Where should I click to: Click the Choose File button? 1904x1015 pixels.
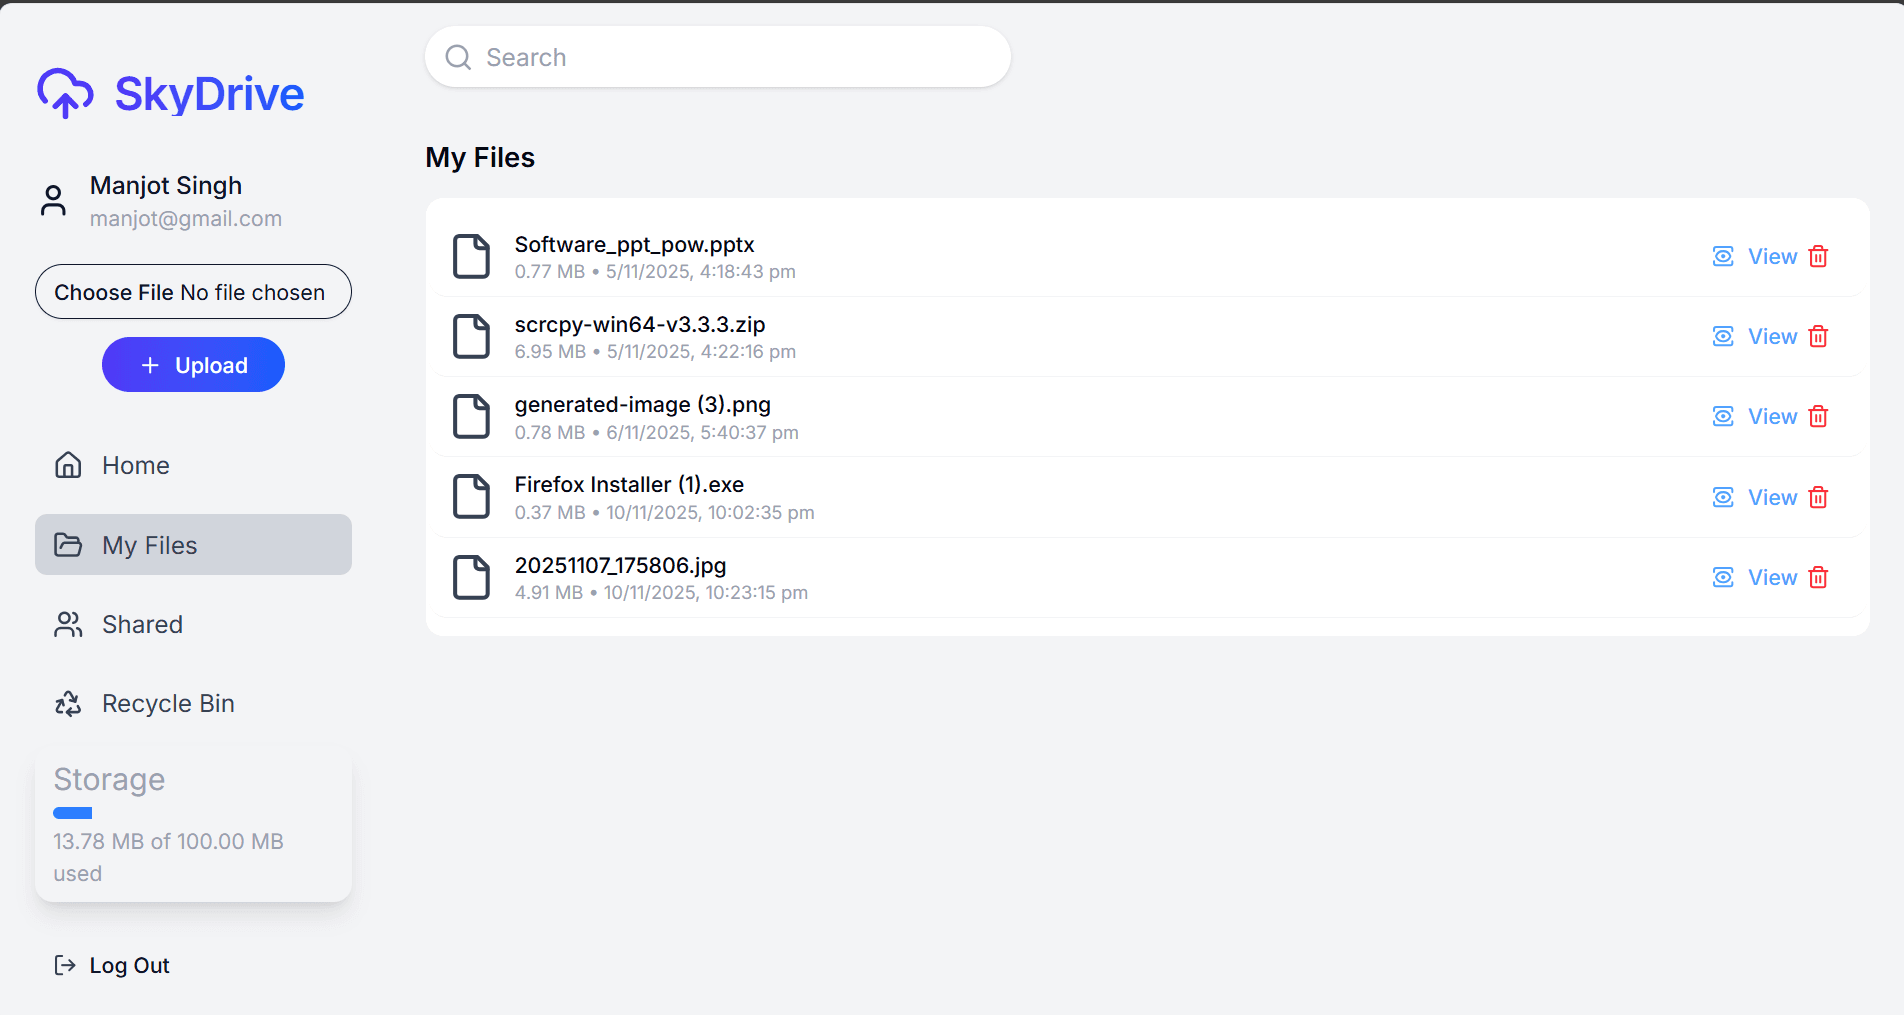pyautogui.click(x=113, y=291)
